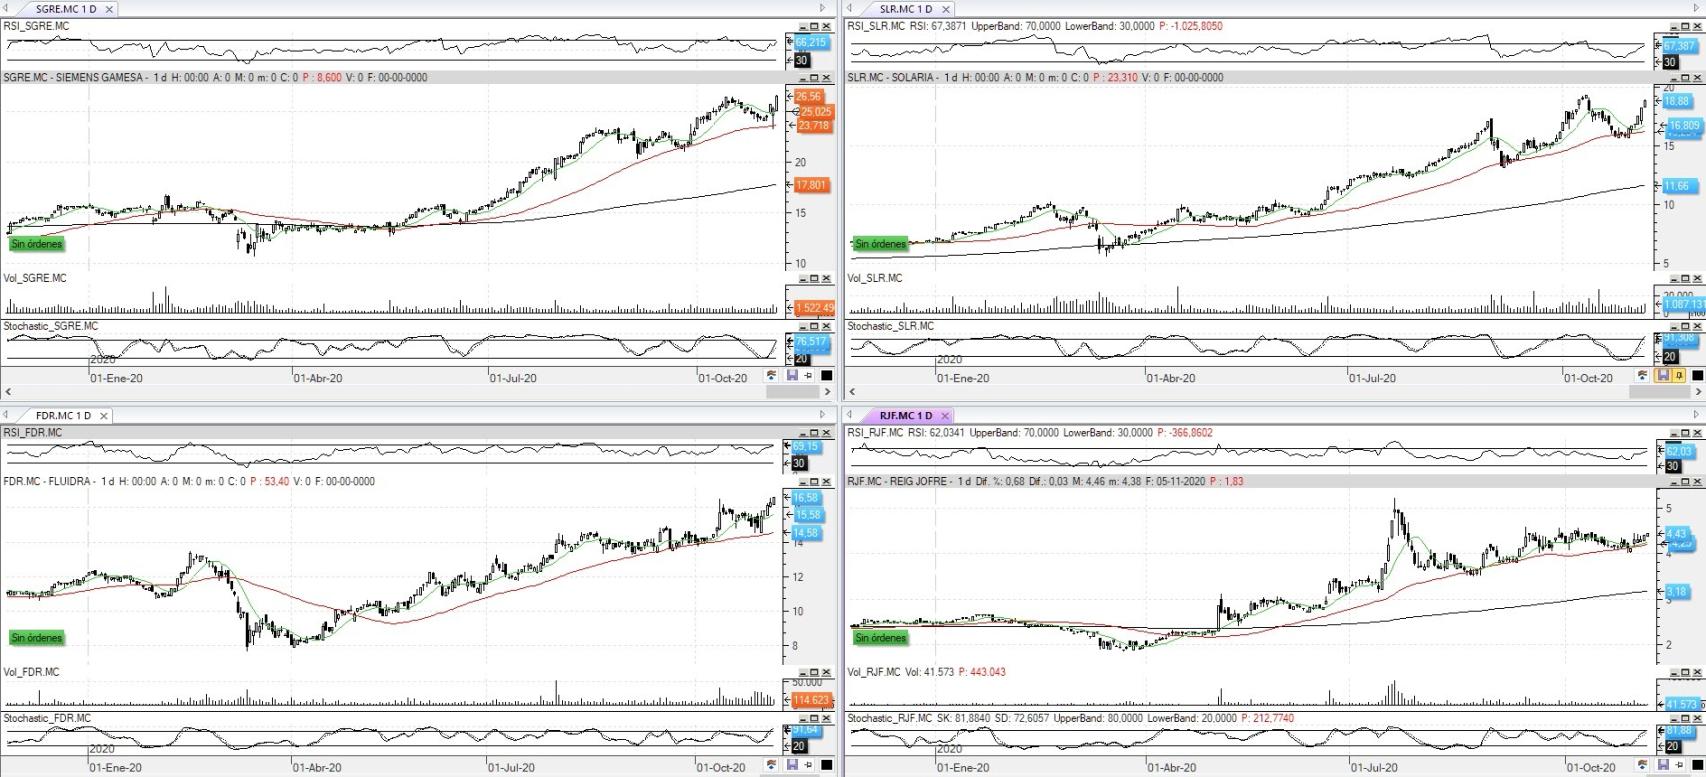
Task: Close the SLR.MC 1 D tab
Action: (x=947, y=9)
